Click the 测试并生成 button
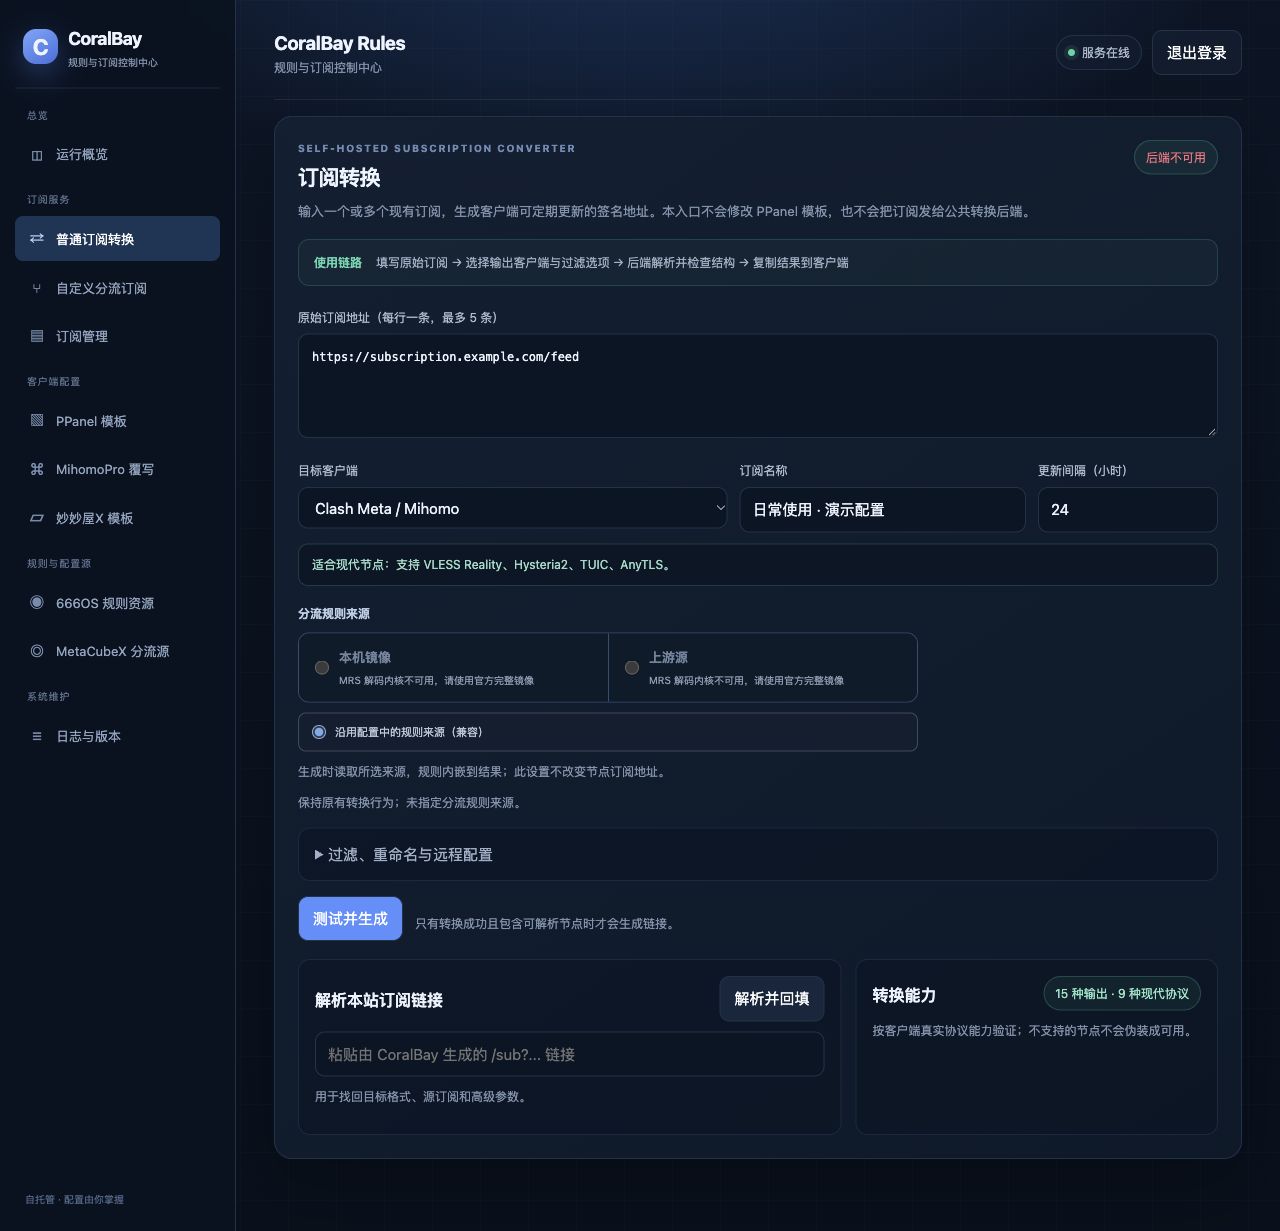 click(350, 918)
